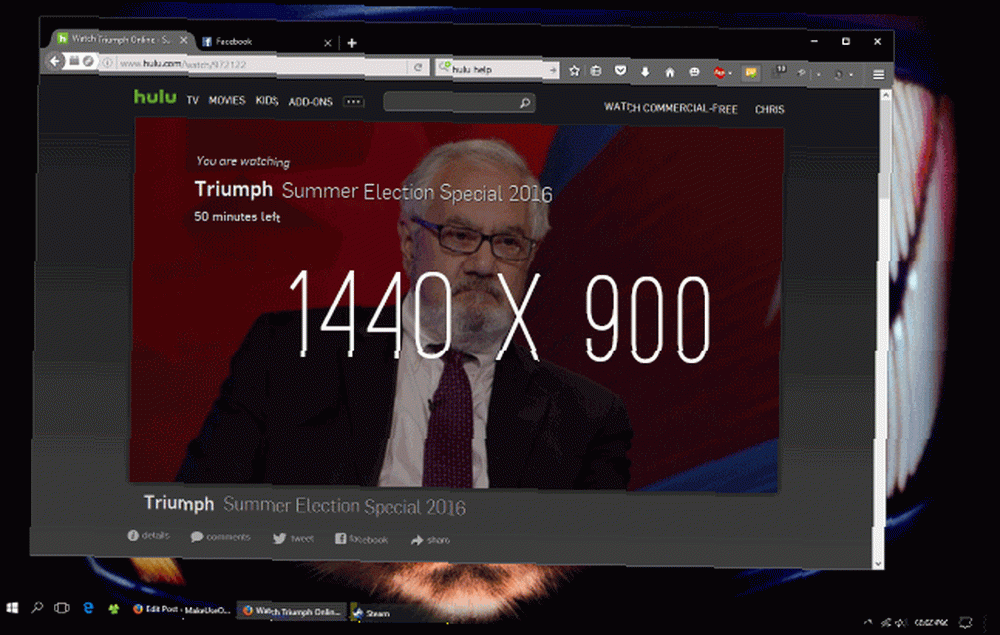Viewport: 1000px width, 635px height.
Task: Click the Hulu video player
Action: pos(457,305)
